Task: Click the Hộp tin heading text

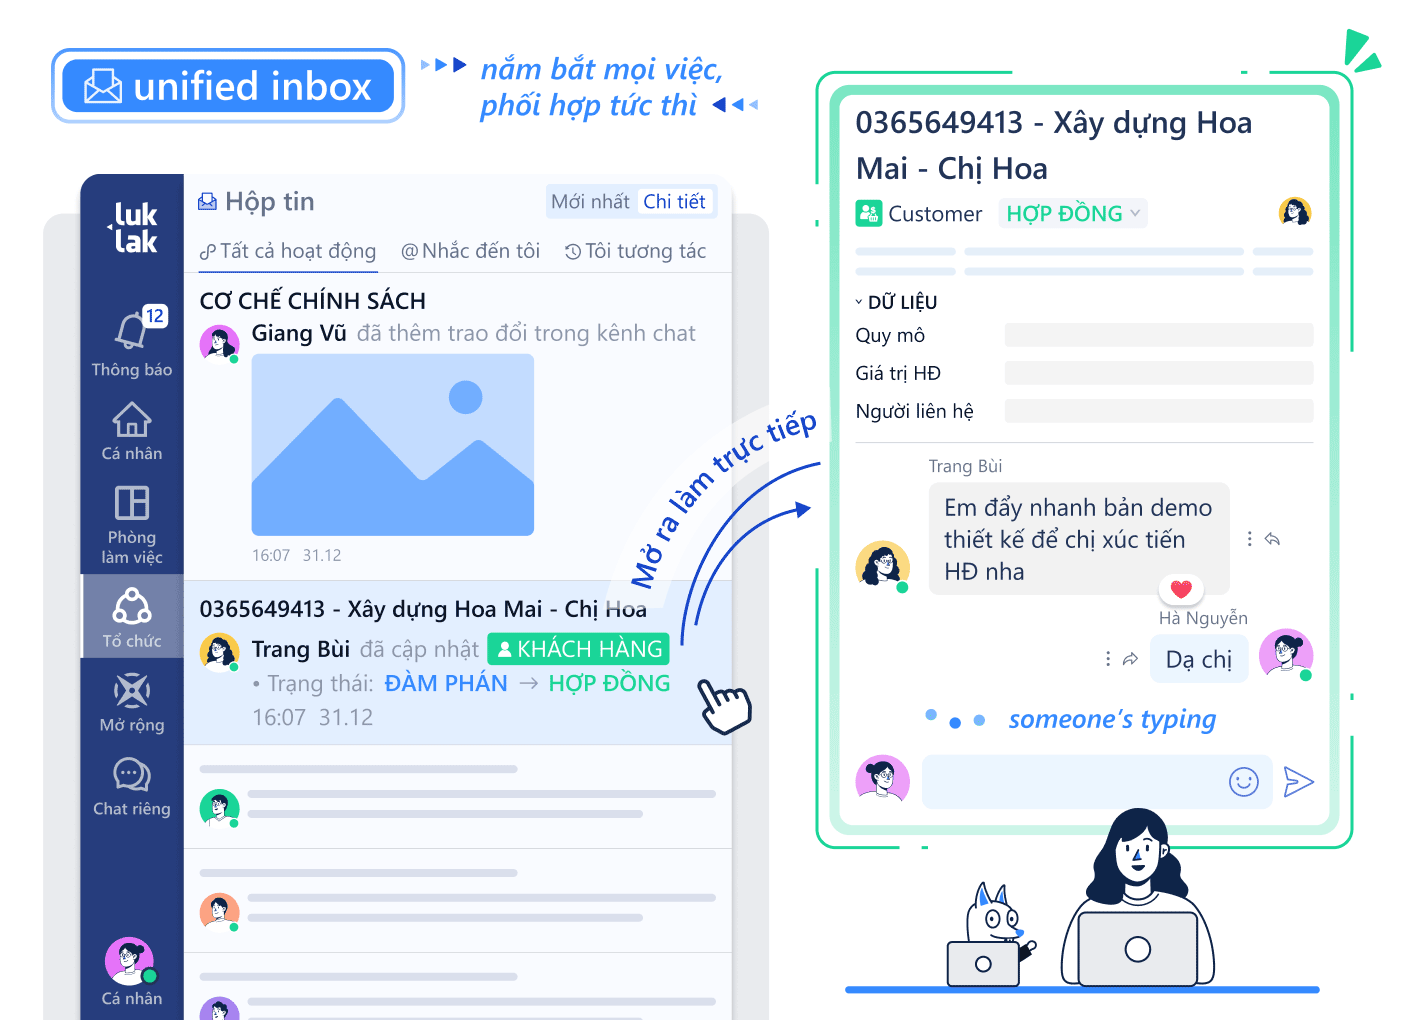Action: click(270, 202)
